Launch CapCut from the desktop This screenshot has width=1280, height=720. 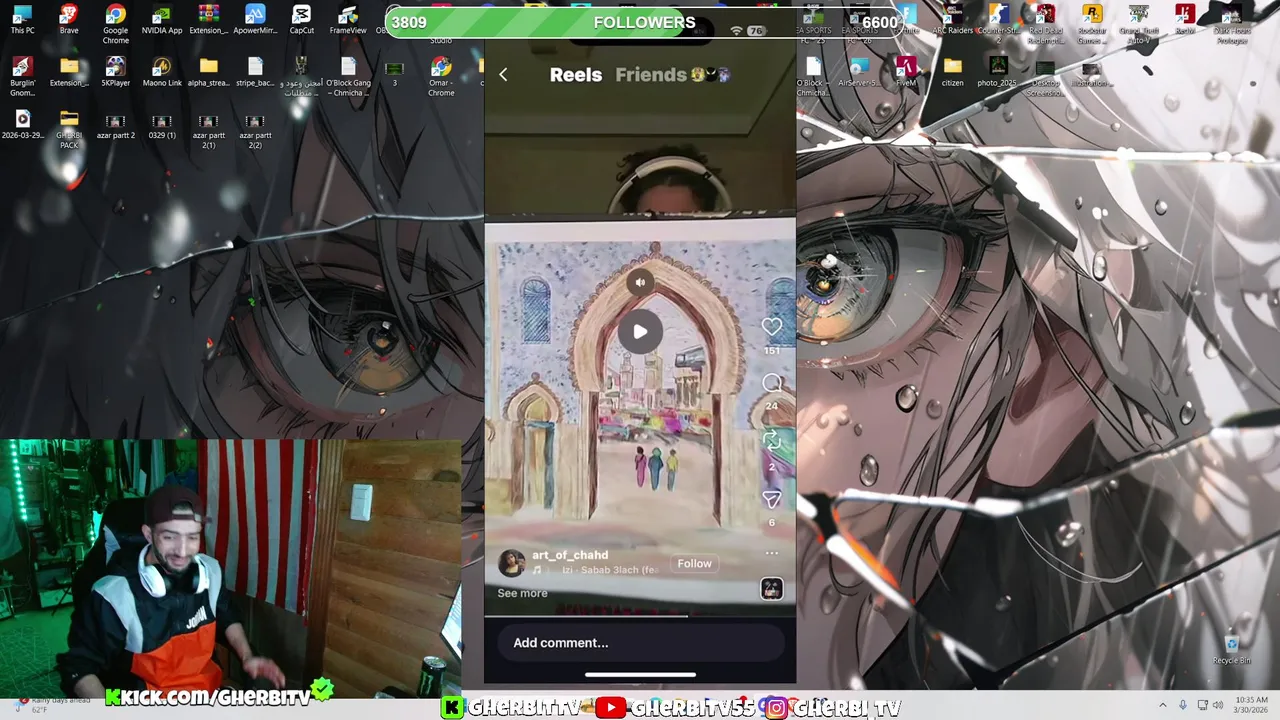click(x=301, y=20)
